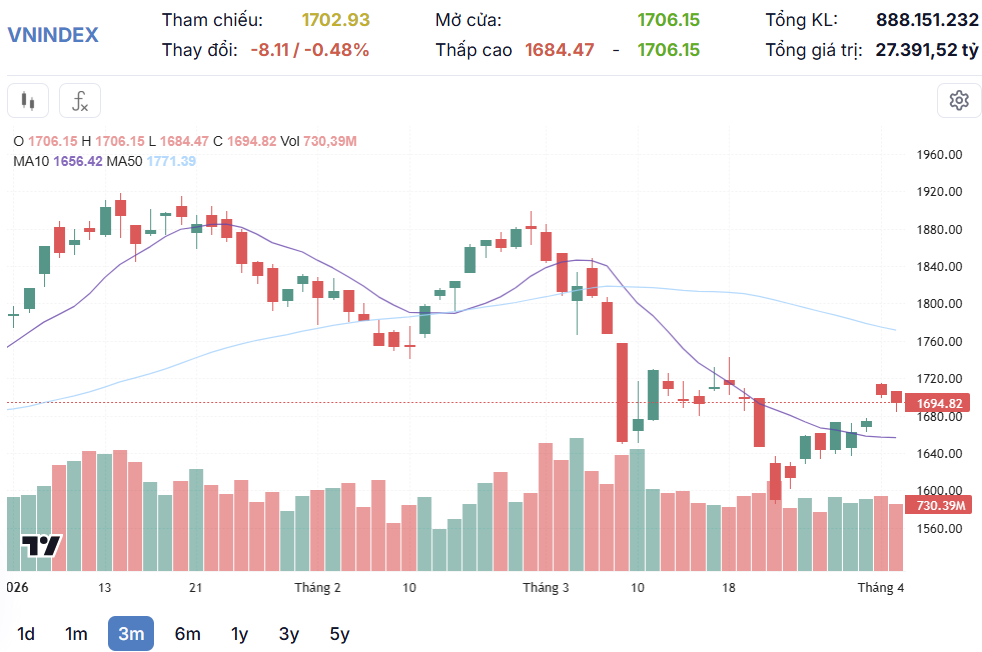Click the TradingView logo on chart
Screen dimensions: 982x652
click(x=42, y=546)
